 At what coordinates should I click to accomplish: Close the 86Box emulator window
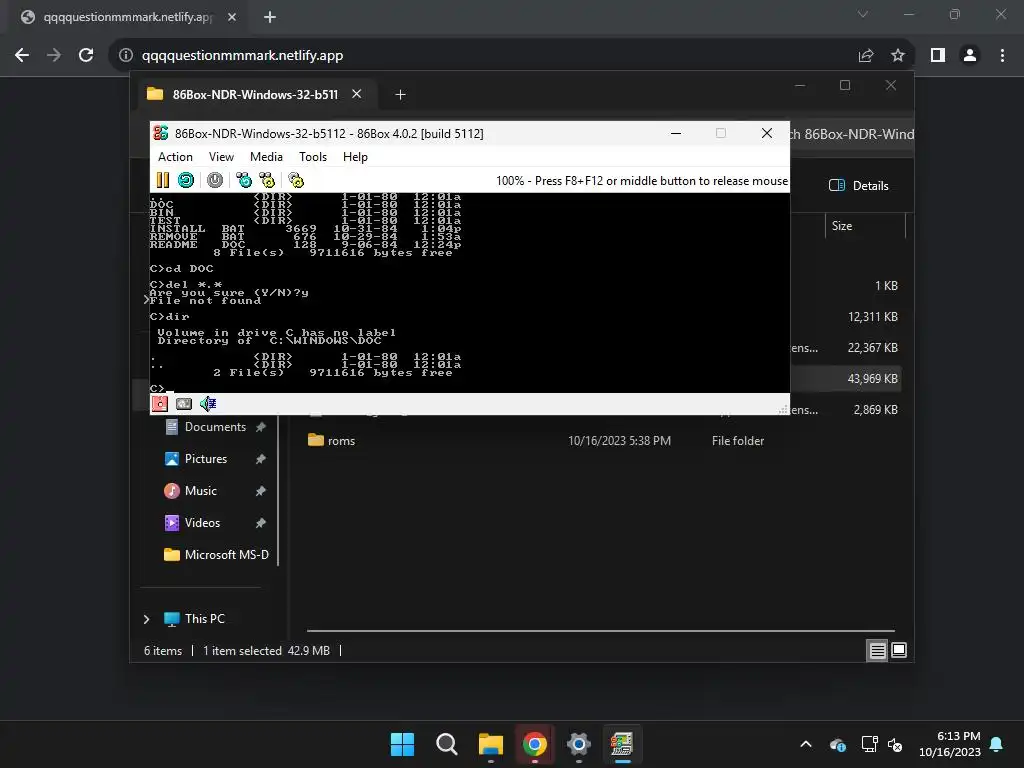point(767,133)
